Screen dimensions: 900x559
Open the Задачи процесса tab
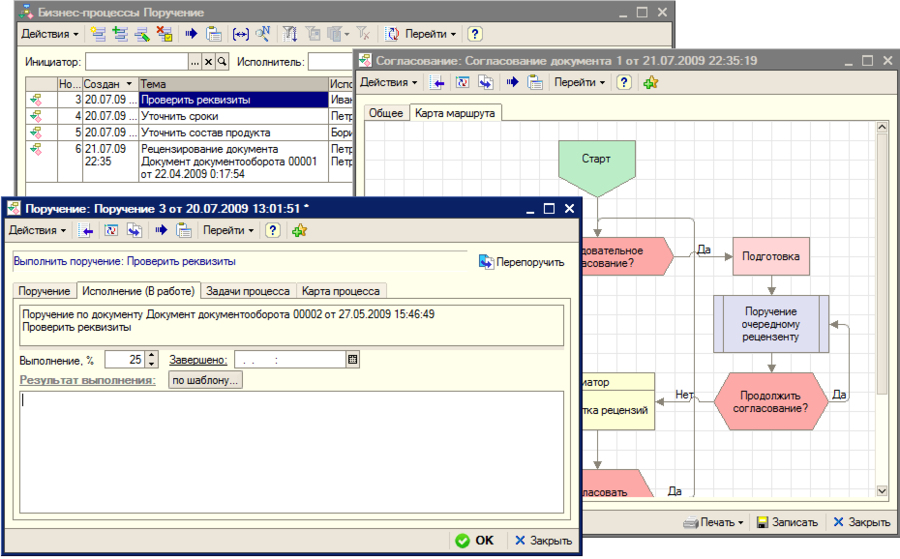(x=247, y=291)
